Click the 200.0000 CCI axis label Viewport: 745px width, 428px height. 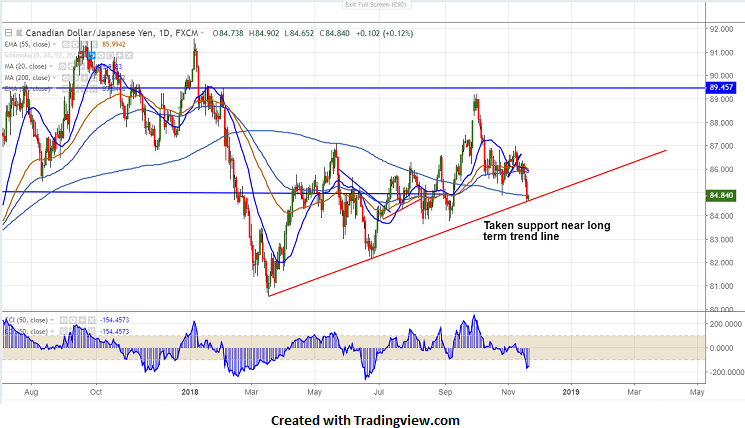coord(725,324)
